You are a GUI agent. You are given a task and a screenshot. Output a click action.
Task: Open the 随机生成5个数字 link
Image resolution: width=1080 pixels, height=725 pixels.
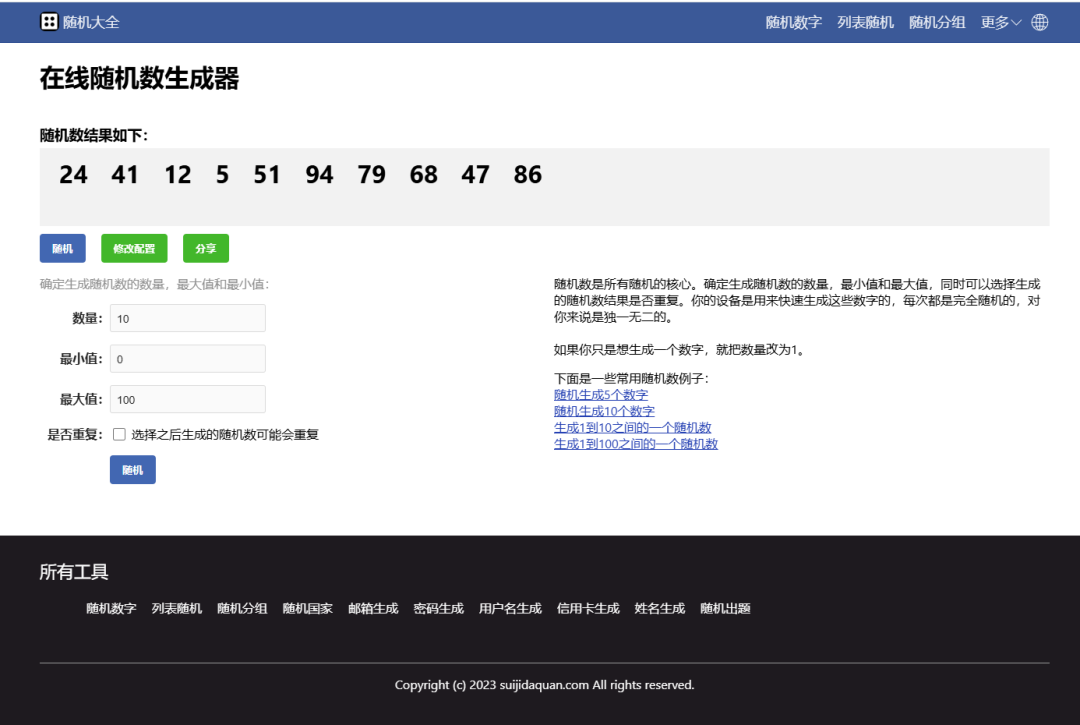coord(601,394)
